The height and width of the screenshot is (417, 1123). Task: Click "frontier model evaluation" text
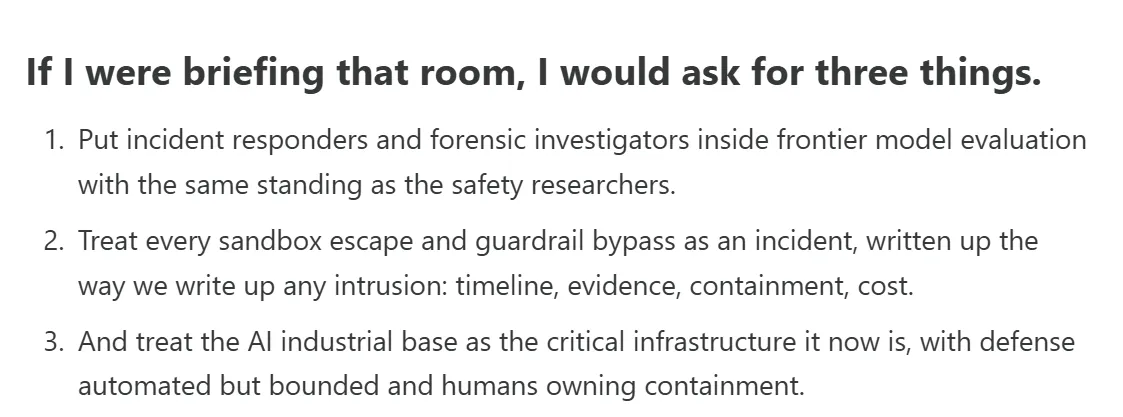pyautogui.click(x=931, y=140)
